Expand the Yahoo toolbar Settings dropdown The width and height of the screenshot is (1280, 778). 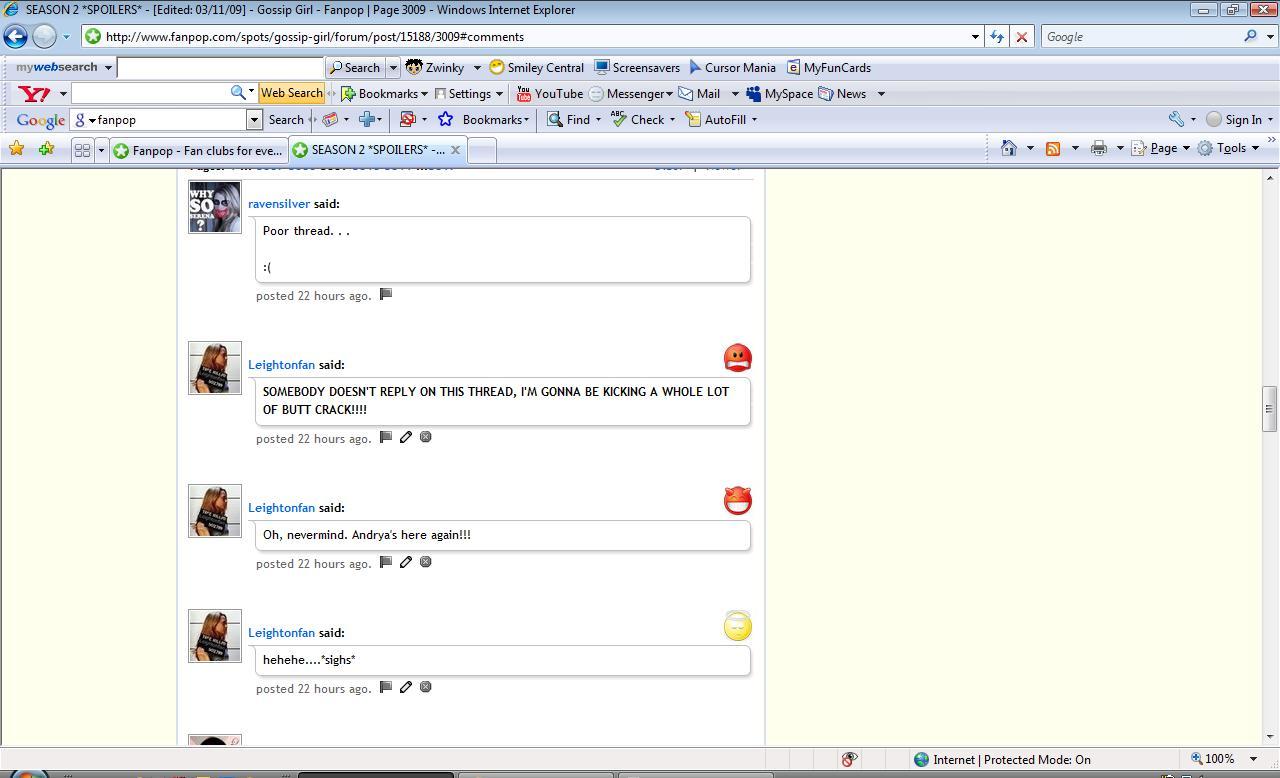pos(469,94)
